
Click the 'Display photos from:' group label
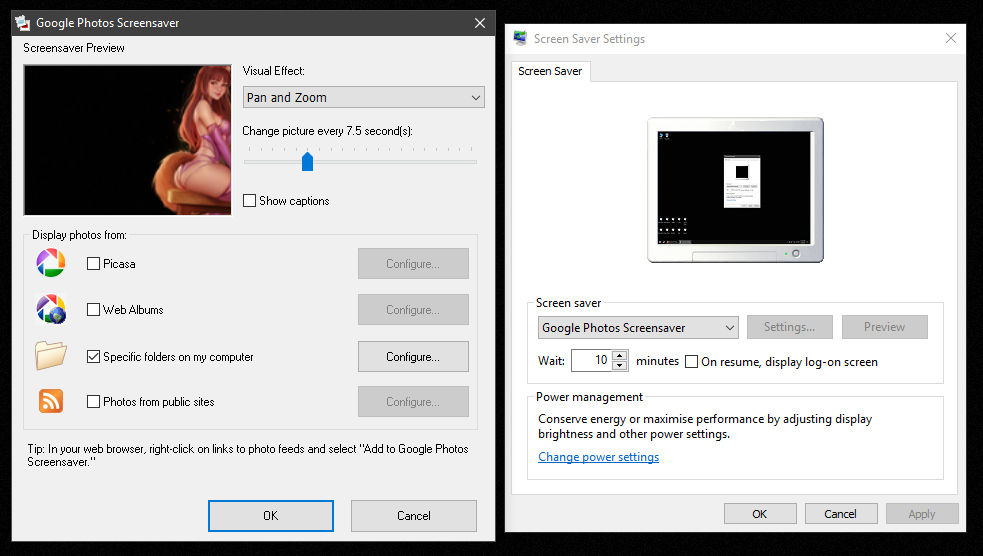click(x=80, y=235)
